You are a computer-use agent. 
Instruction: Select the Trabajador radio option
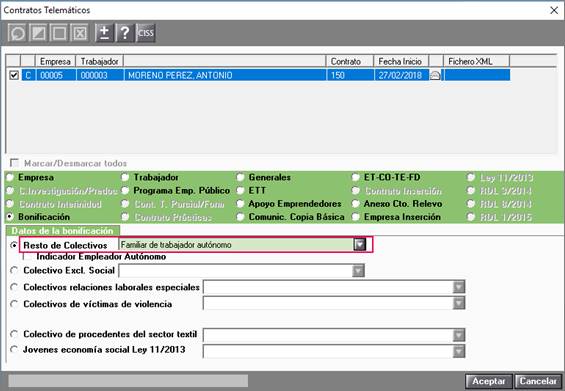click(125, 177)
